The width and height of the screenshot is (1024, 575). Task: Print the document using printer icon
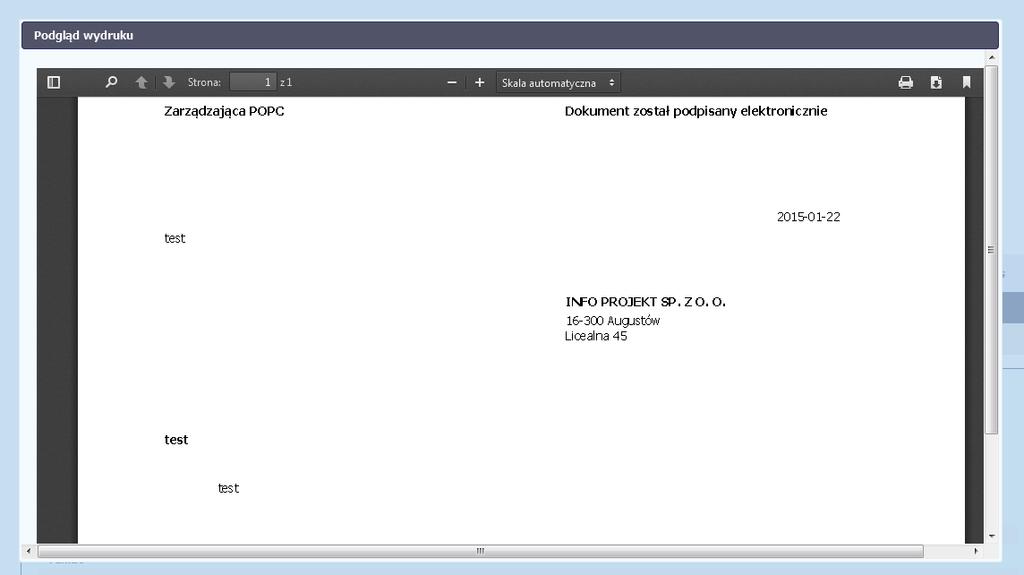905,82
